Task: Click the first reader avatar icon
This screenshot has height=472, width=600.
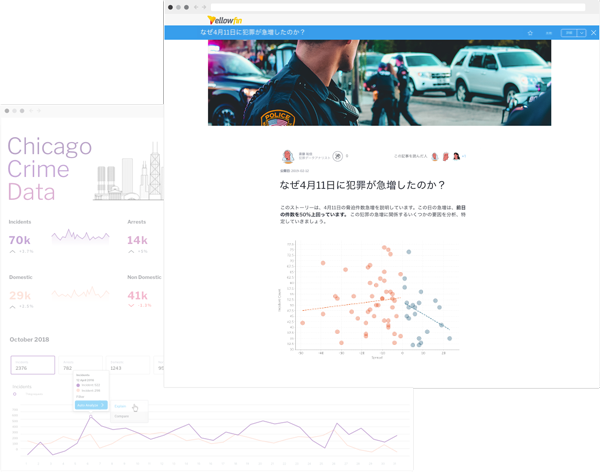Action: tap(435, 157)
